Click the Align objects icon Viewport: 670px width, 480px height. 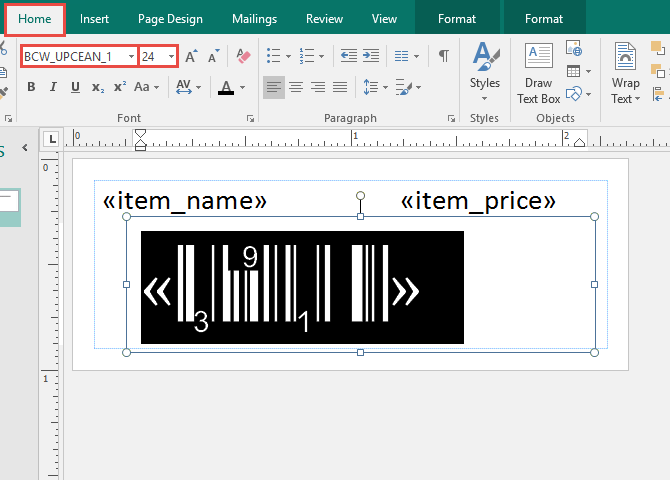pyautogui.click(x=658, y=94)
